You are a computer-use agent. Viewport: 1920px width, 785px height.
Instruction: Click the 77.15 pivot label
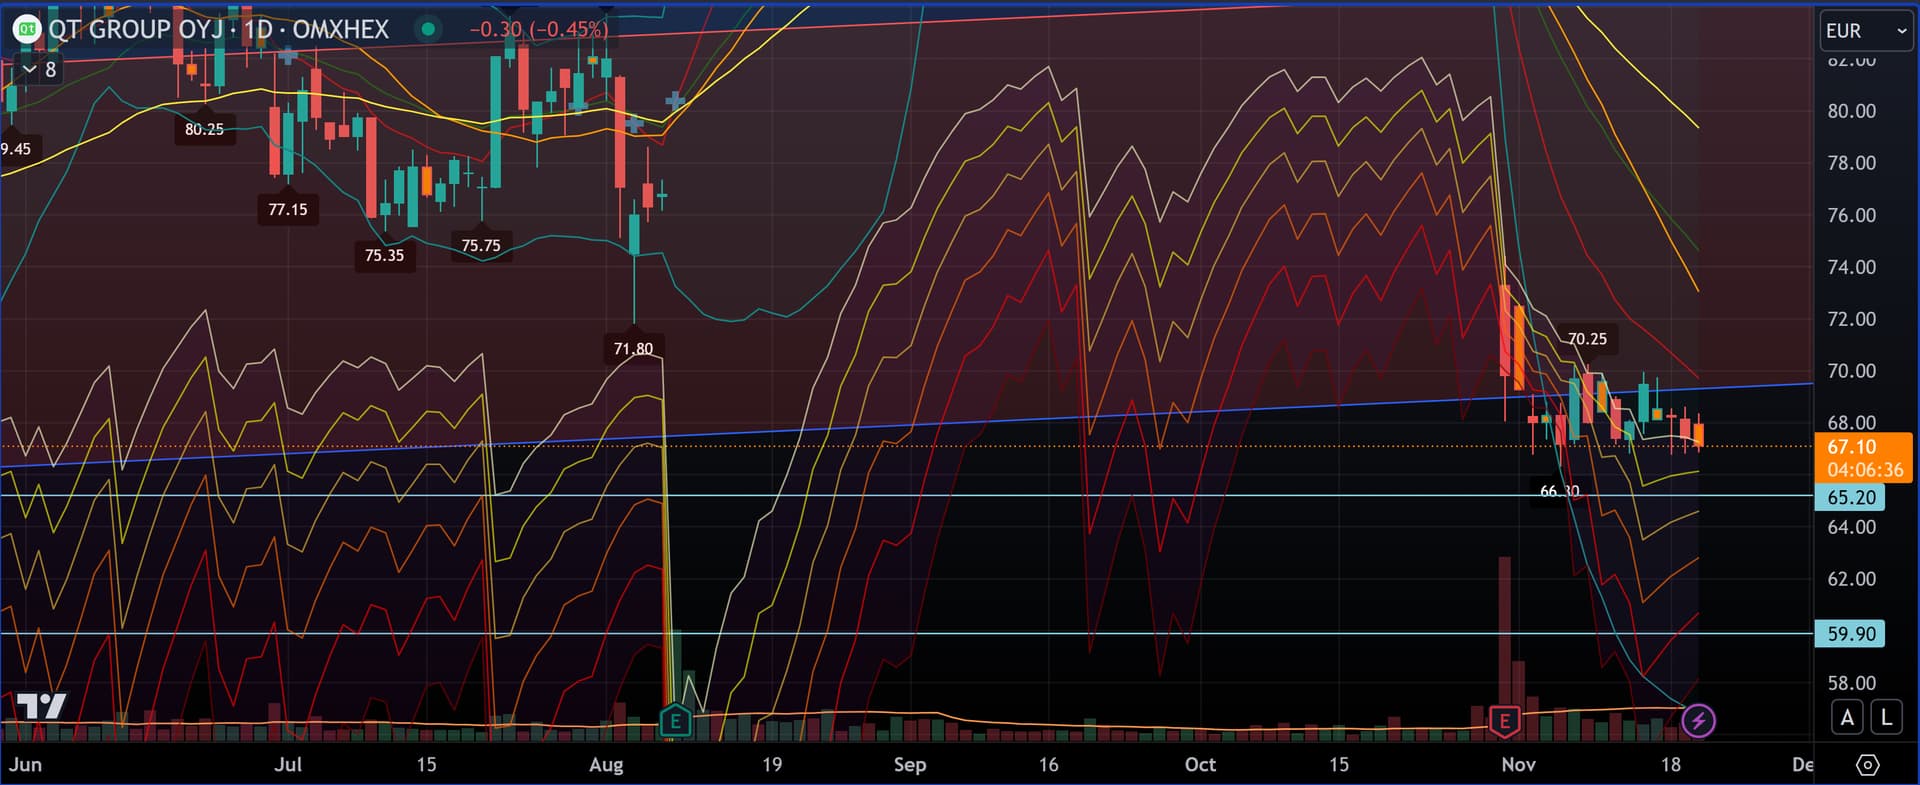pos(288,209)
